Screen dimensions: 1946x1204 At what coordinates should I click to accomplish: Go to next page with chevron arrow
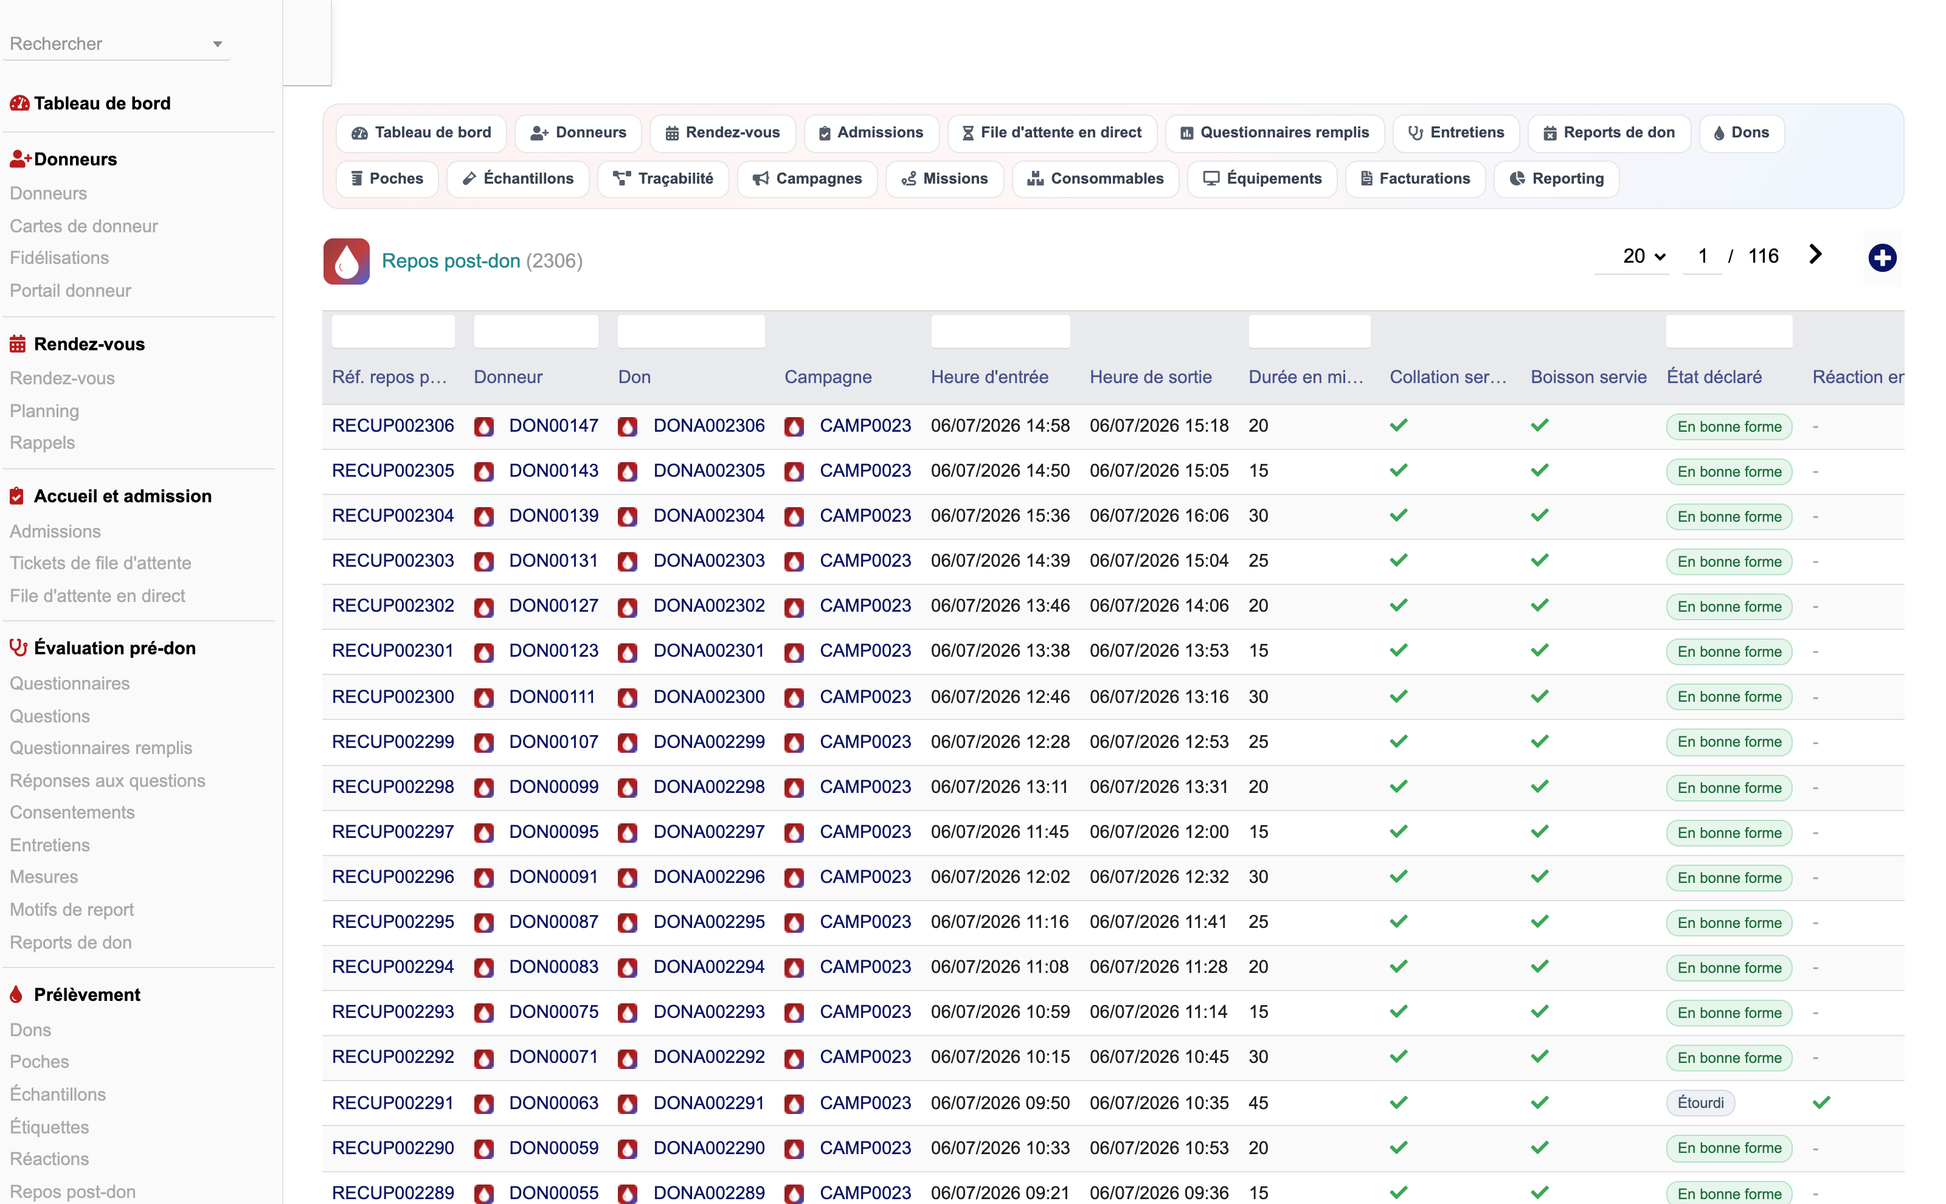click(x=1815, y=255)
